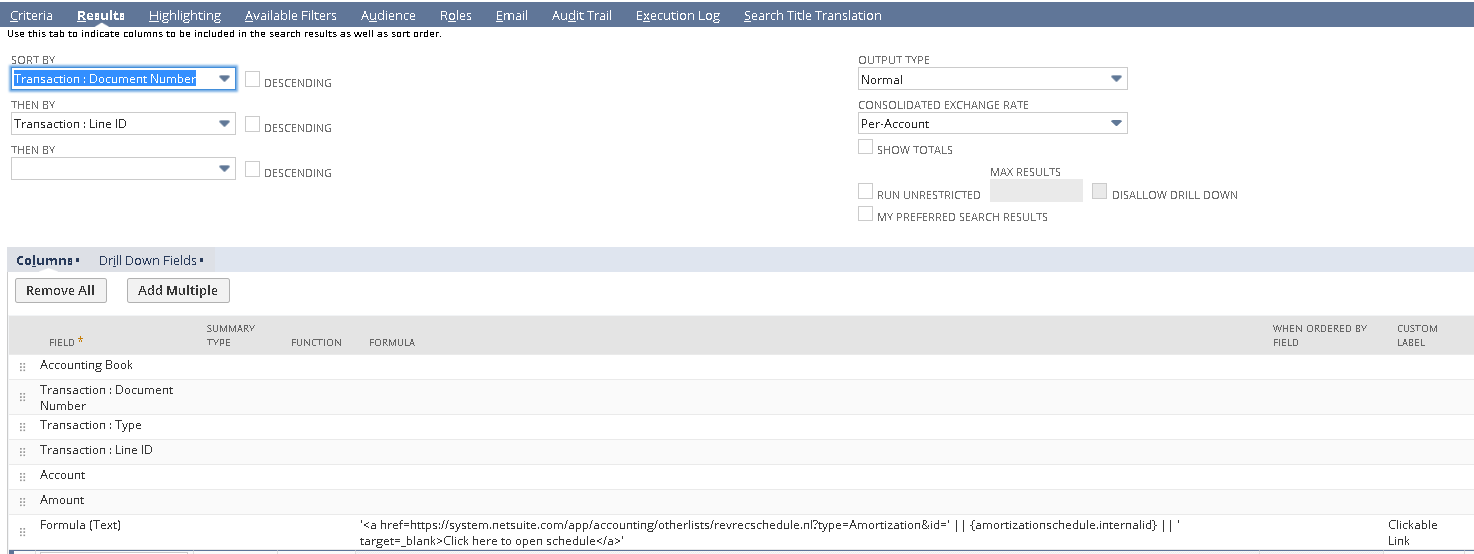Tick My Preferred Search Results checkbox

point(865,214)
